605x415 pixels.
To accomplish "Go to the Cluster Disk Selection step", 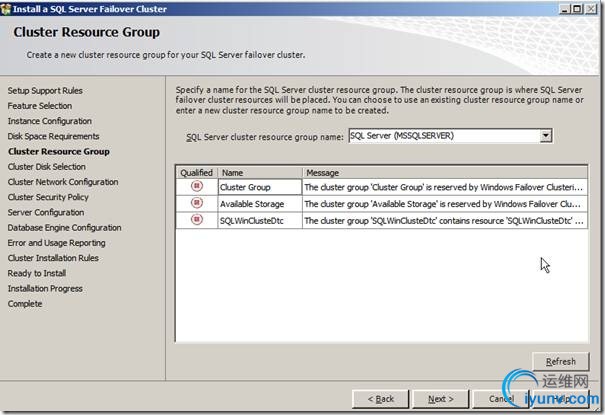I will coord(47,167).
